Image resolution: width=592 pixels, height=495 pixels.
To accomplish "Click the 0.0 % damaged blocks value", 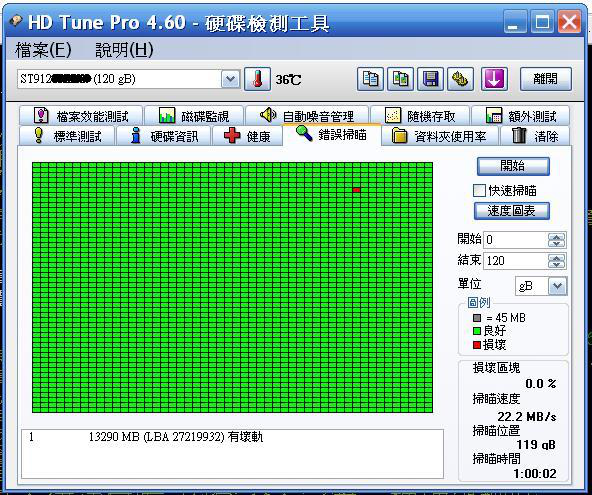I will click(541, 384).
